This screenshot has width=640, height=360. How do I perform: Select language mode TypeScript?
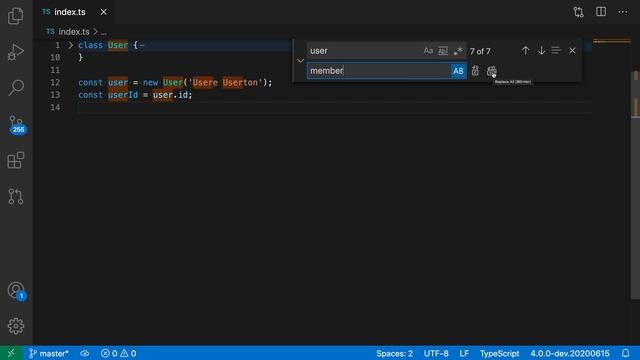(499, 353)
